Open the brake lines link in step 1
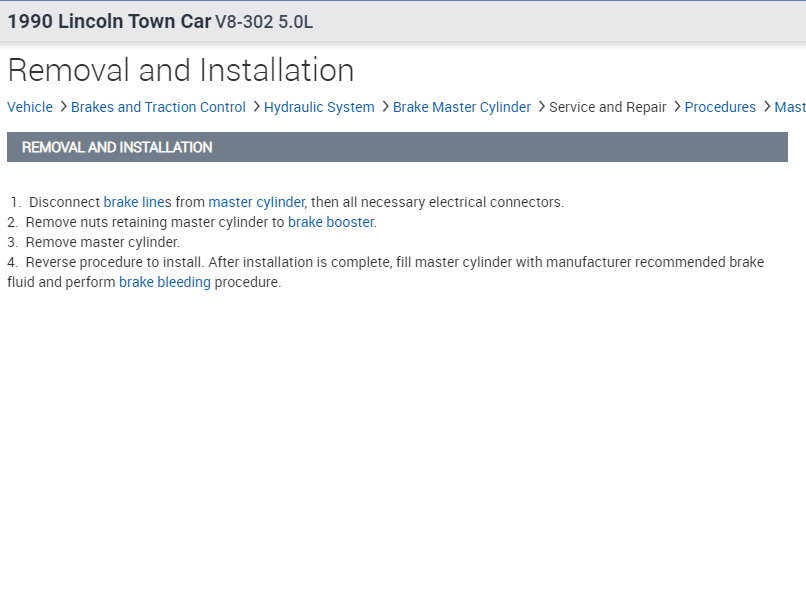This screenshot has width=806, height=599. tap(137, 202)
